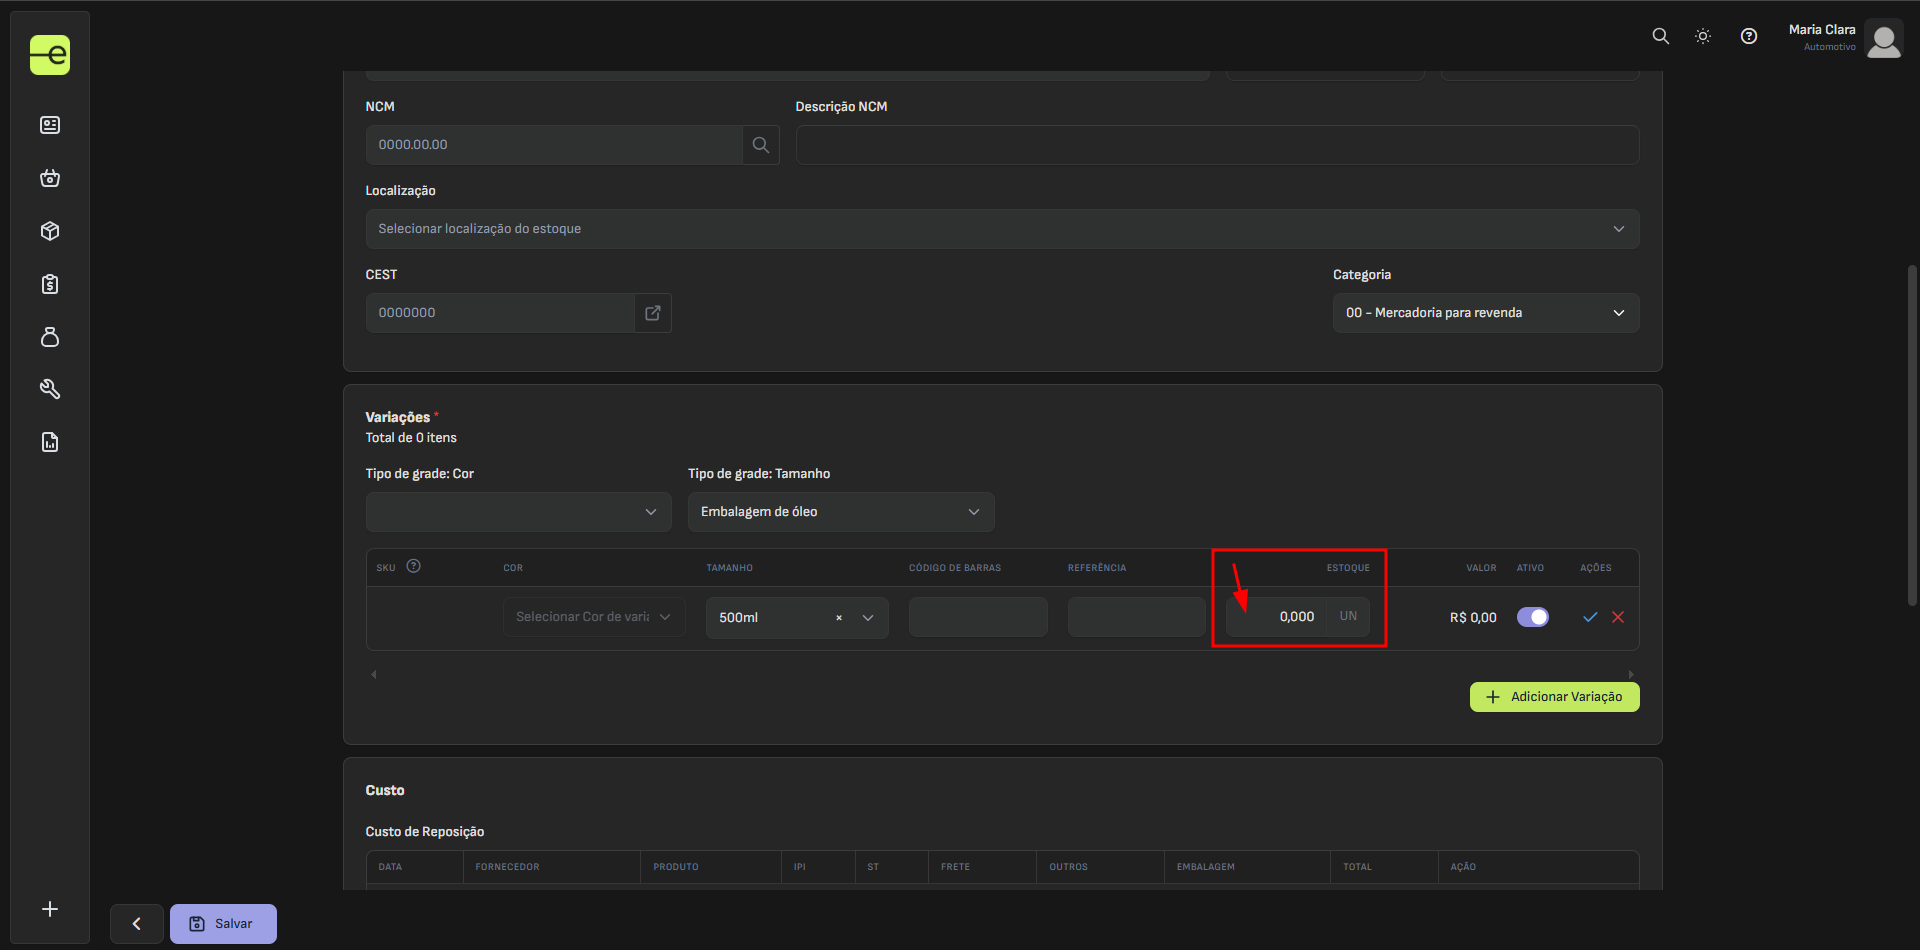Open the Tipo de grade: Tamanho dropdown
The width and height of the screenshot is (1920, 950).
point(840,512)
